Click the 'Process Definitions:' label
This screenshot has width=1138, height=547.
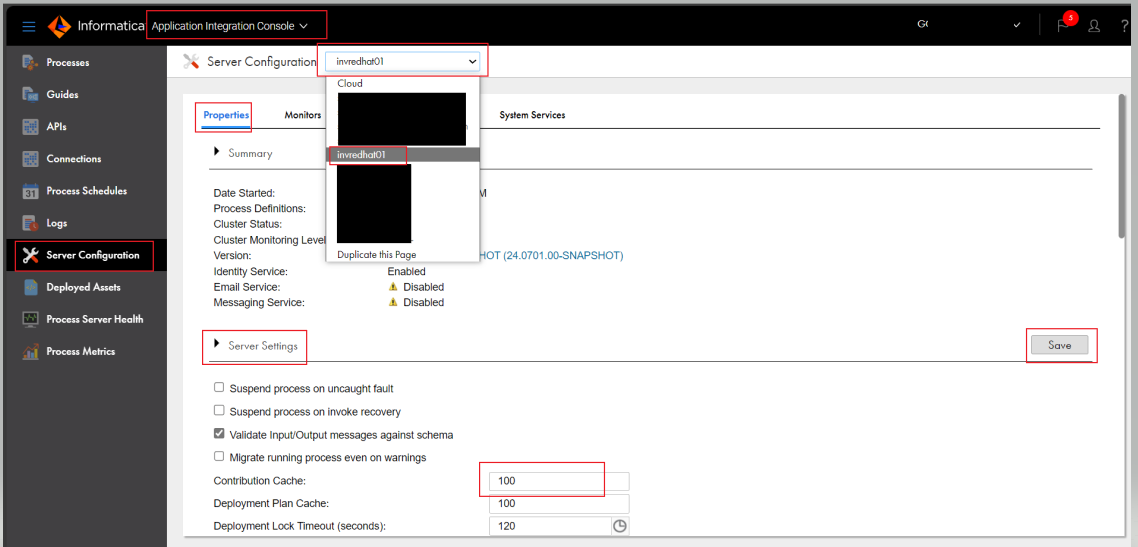pos(259,208)
